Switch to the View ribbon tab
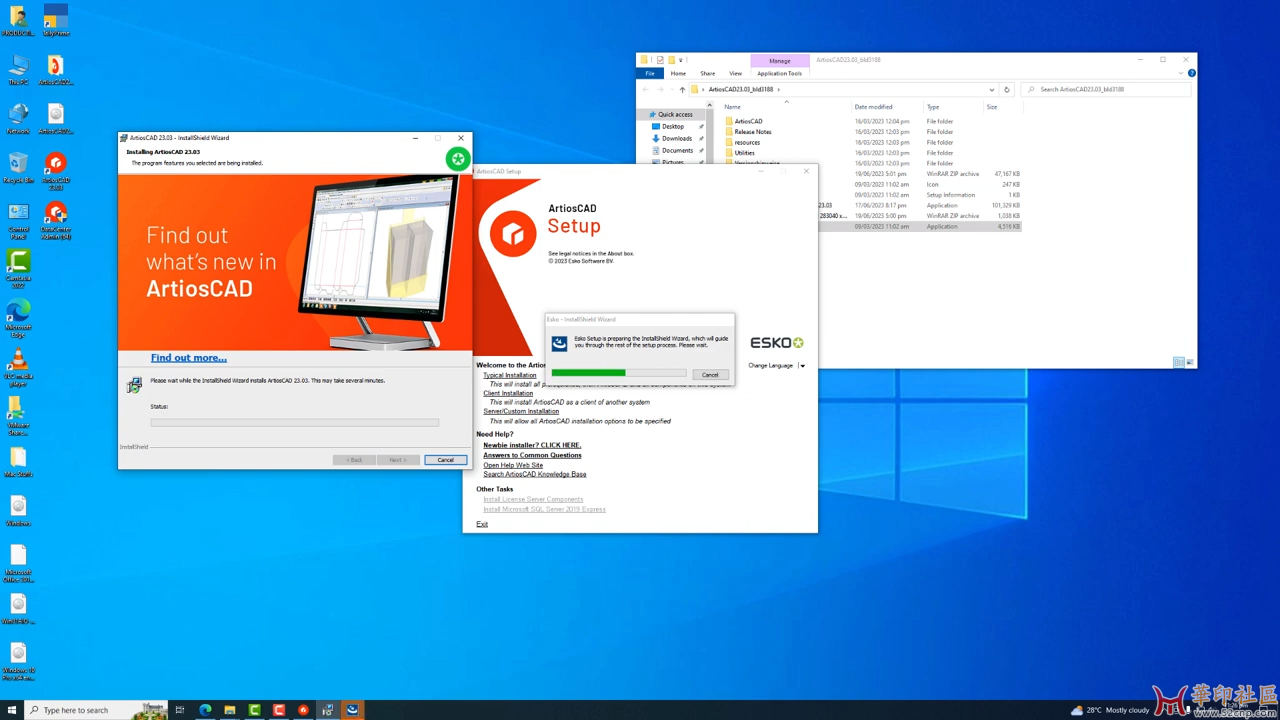Screen dimensions: 1280x720 [x=735, y=73]
